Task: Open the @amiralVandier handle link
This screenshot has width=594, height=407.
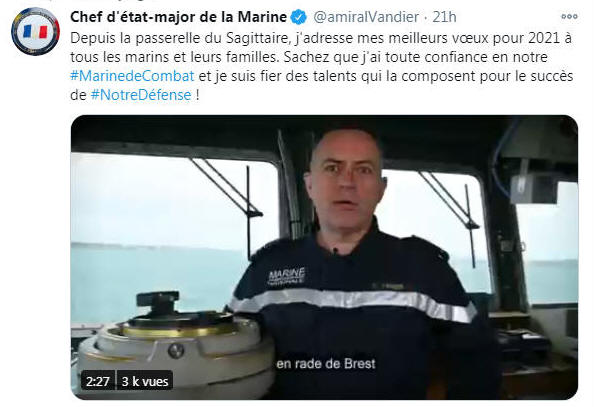Action: [366, 17]
